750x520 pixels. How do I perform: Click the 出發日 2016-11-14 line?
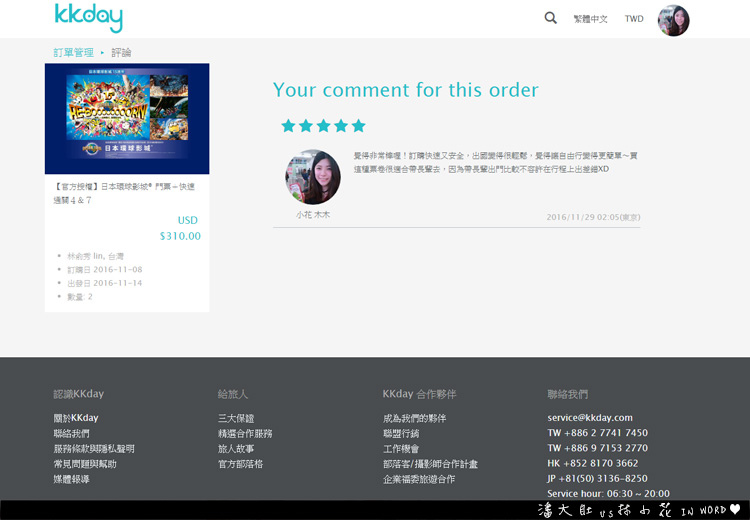[104, 283]
